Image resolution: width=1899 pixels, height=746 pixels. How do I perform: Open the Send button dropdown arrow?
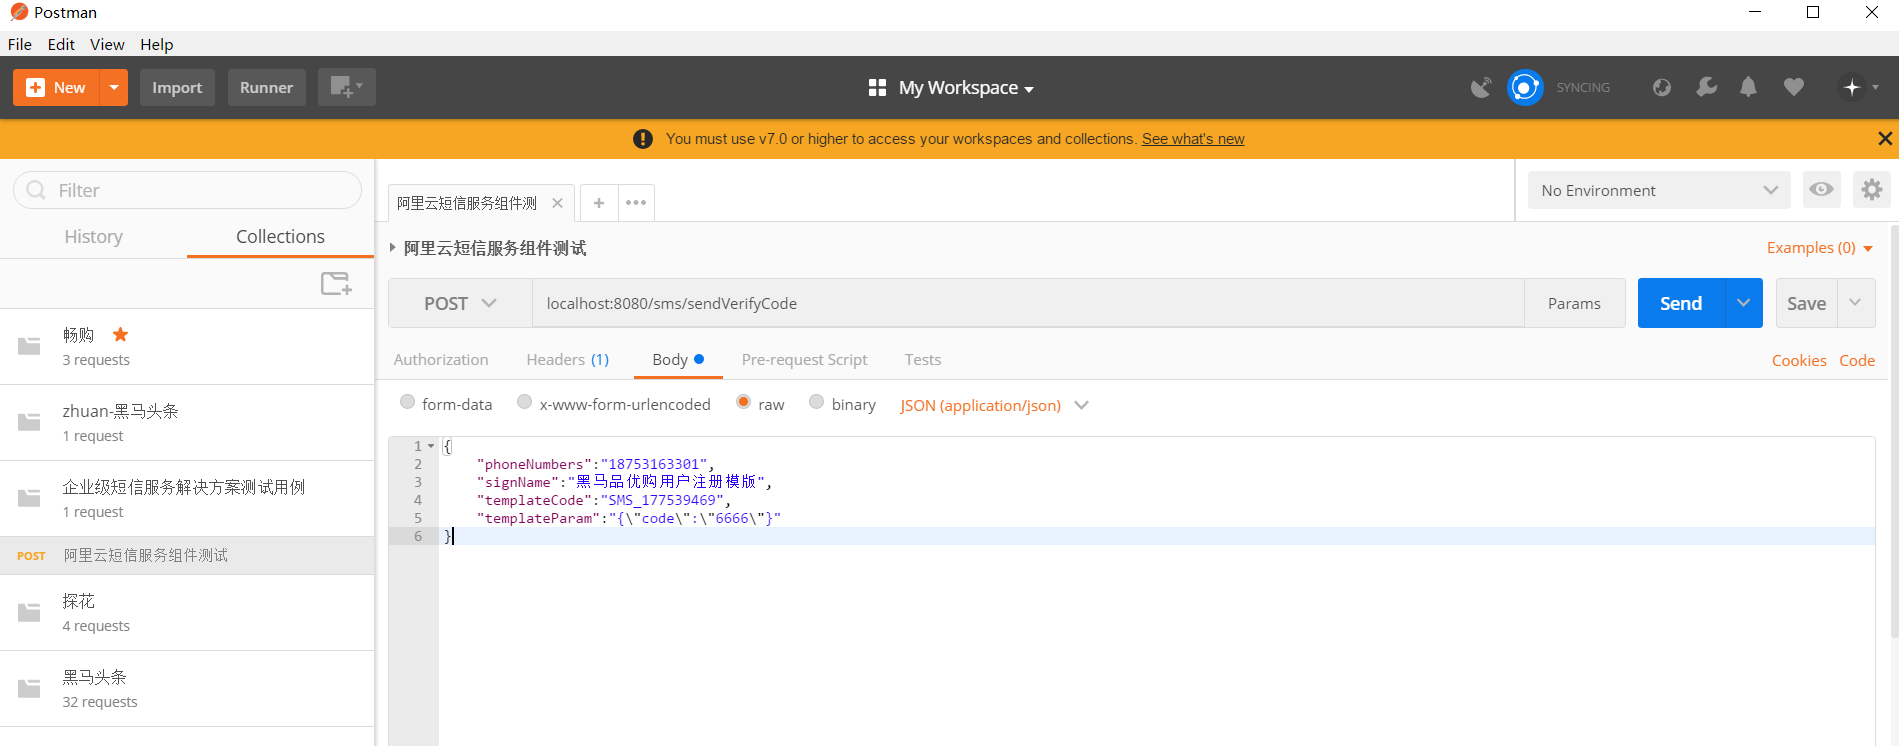pyautogui.click(x=1743, y=303)
